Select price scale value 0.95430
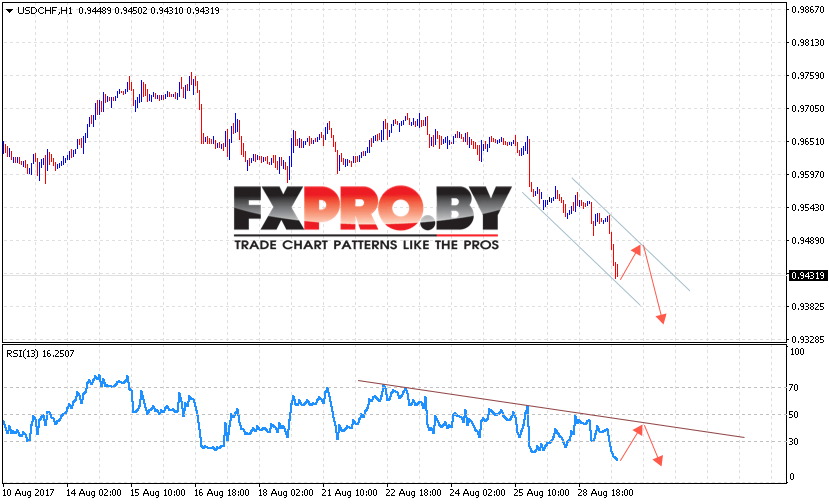The height and width of the screenshot is (504, 829). coord(808,207)
